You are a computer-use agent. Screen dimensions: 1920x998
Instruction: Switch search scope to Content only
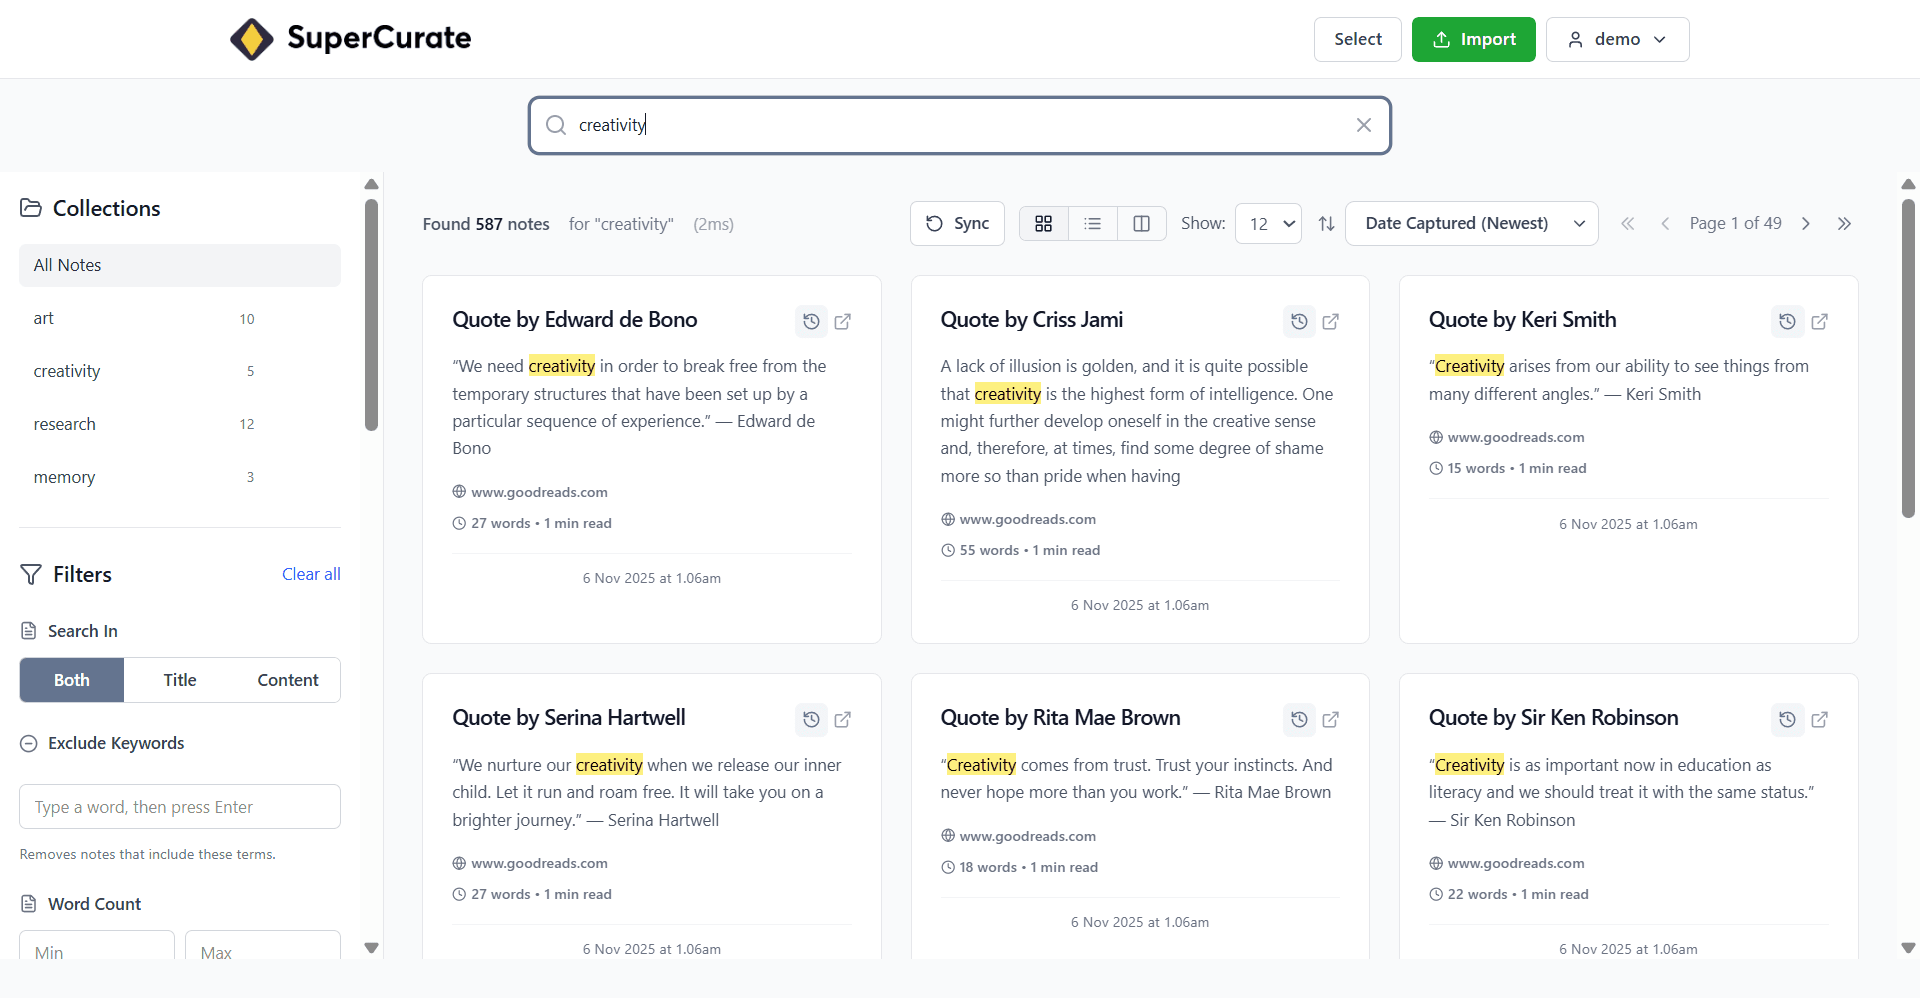pyautogui.click(x=287, y=679)
